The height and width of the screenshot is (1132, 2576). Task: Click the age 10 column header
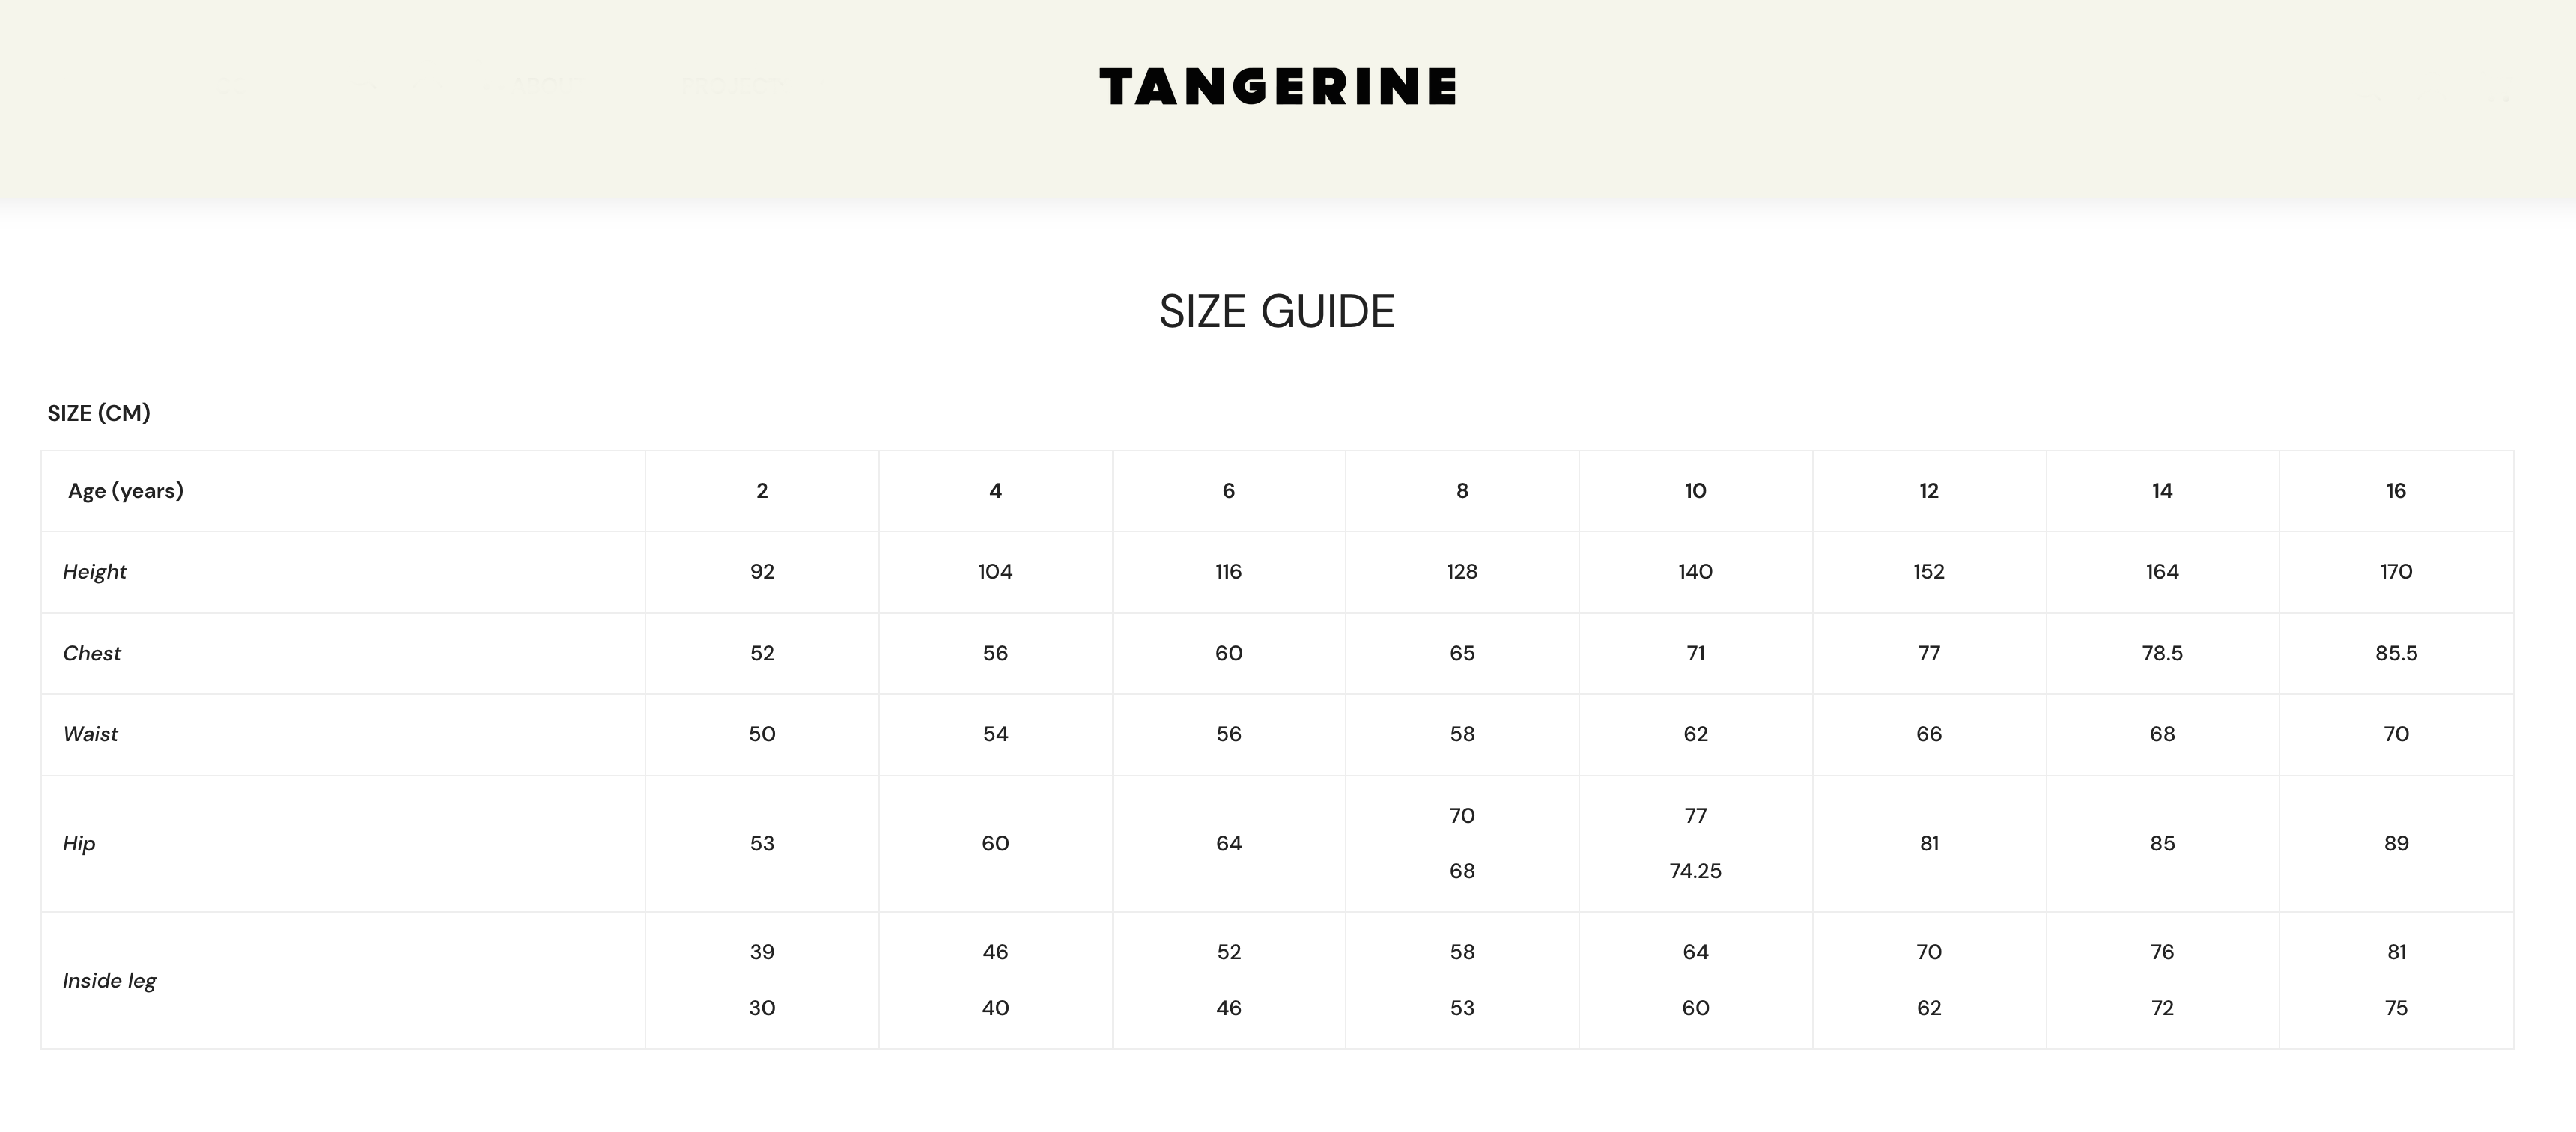pos(1695,491)
